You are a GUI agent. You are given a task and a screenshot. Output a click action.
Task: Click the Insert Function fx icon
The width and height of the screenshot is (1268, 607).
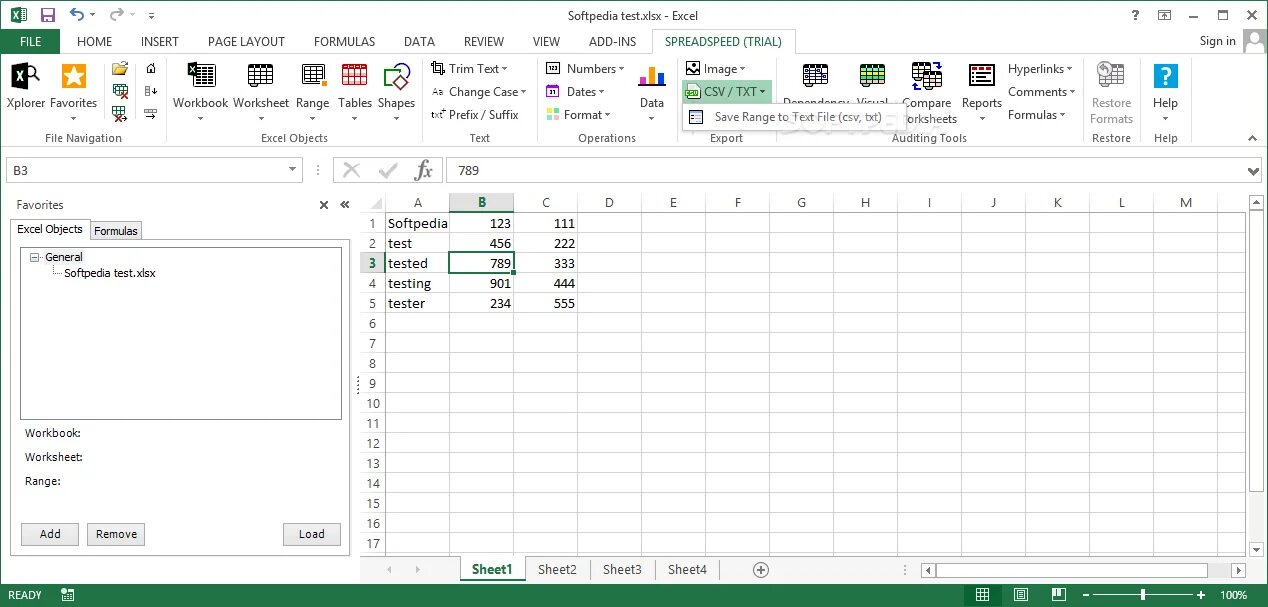pos(424,170)
